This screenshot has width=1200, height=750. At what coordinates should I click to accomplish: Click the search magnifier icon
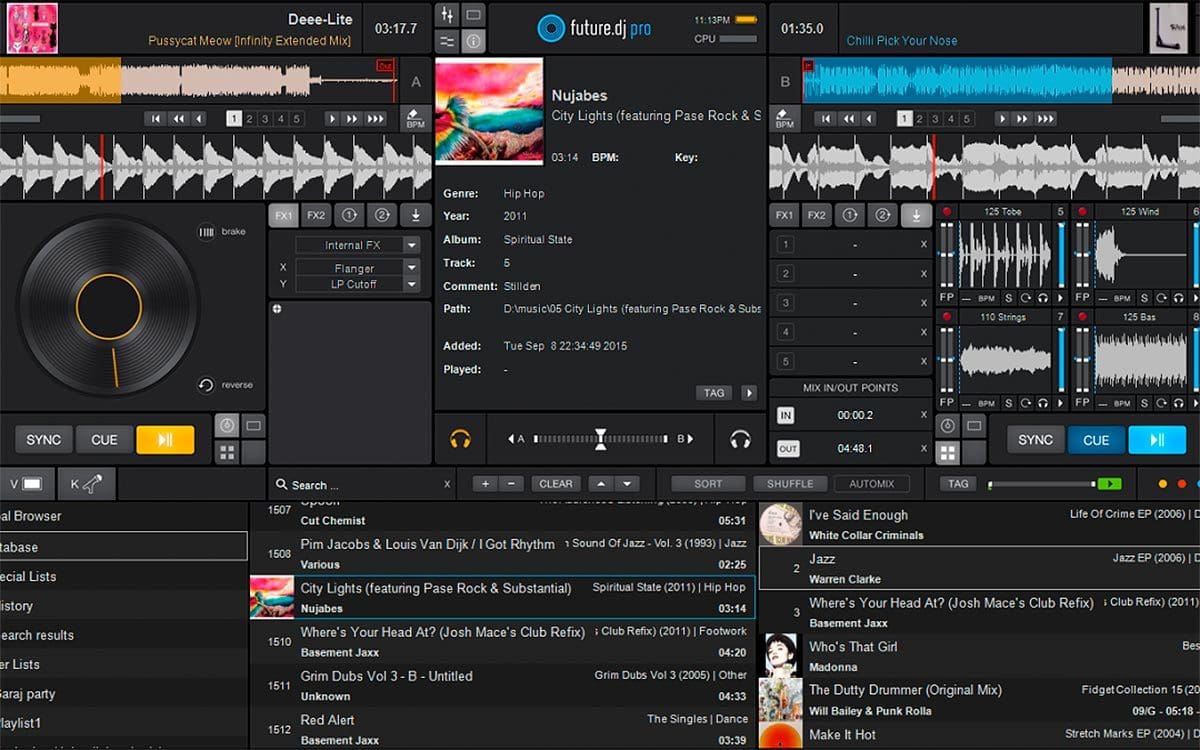pyautogui.click(x=282, y=484)
